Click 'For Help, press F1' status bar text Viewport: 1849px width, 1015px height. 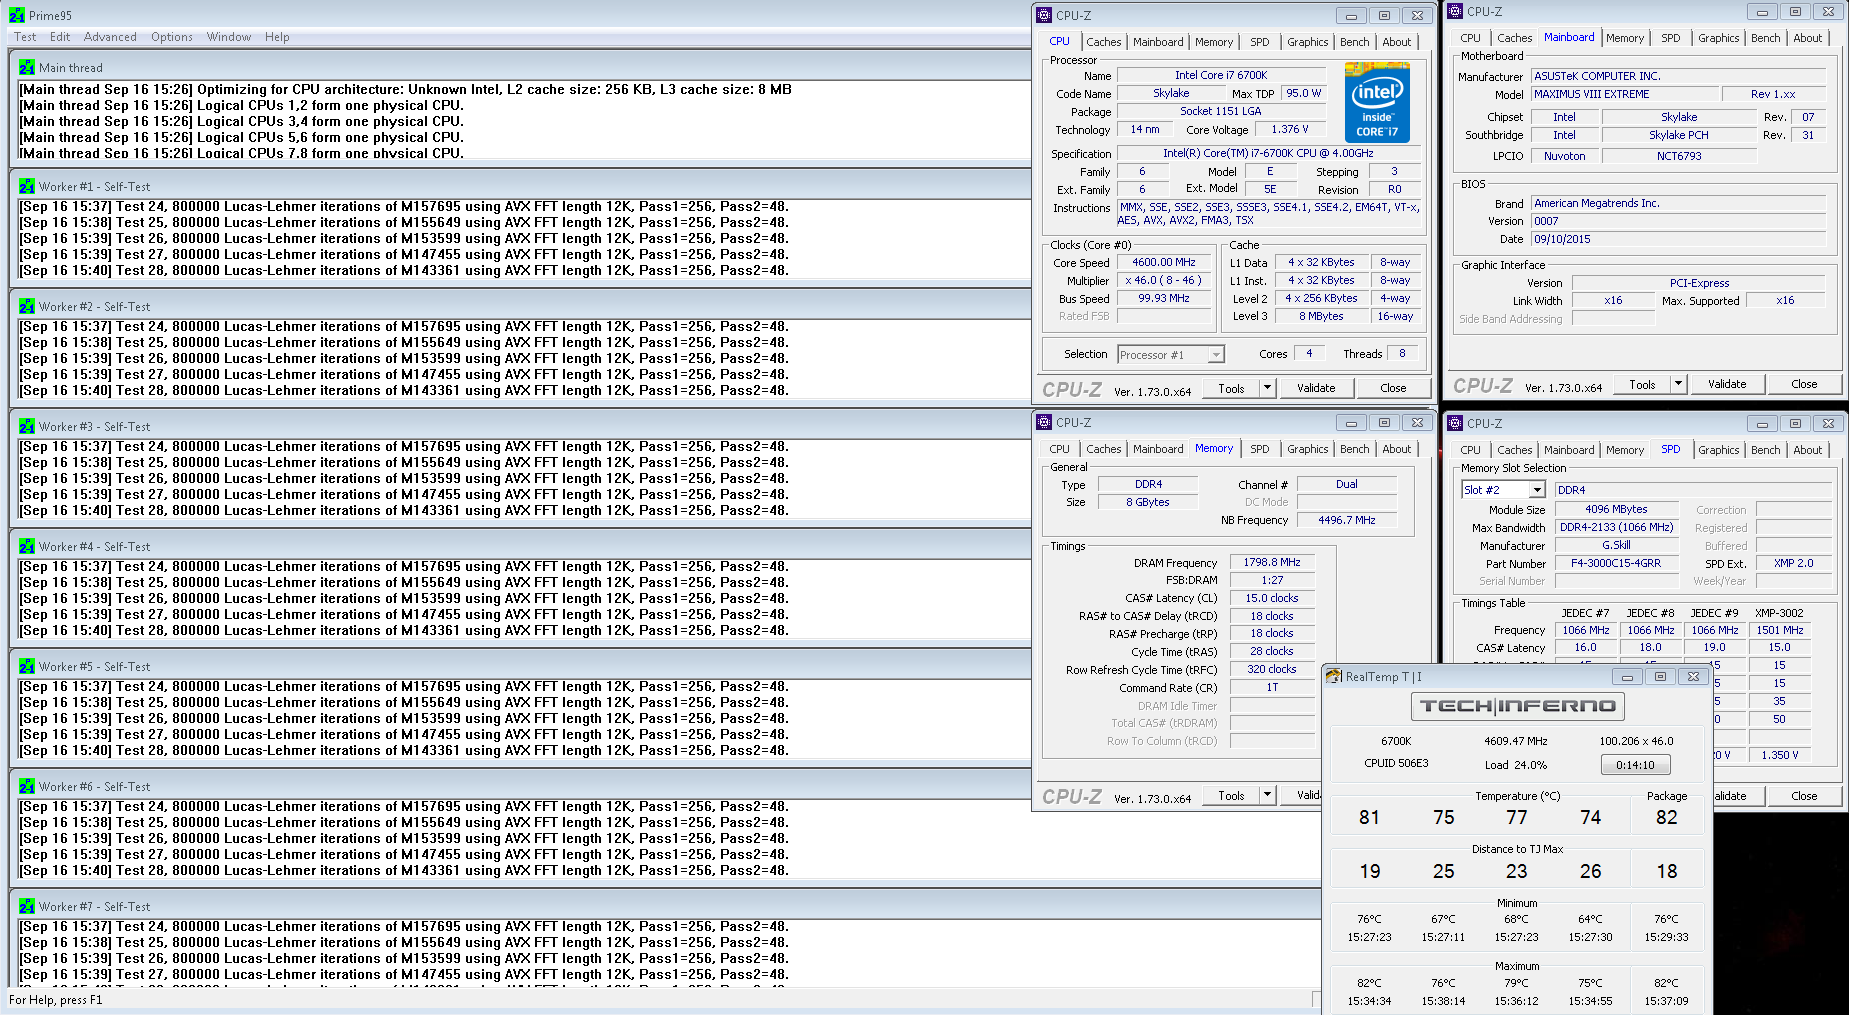point(56,1000)
